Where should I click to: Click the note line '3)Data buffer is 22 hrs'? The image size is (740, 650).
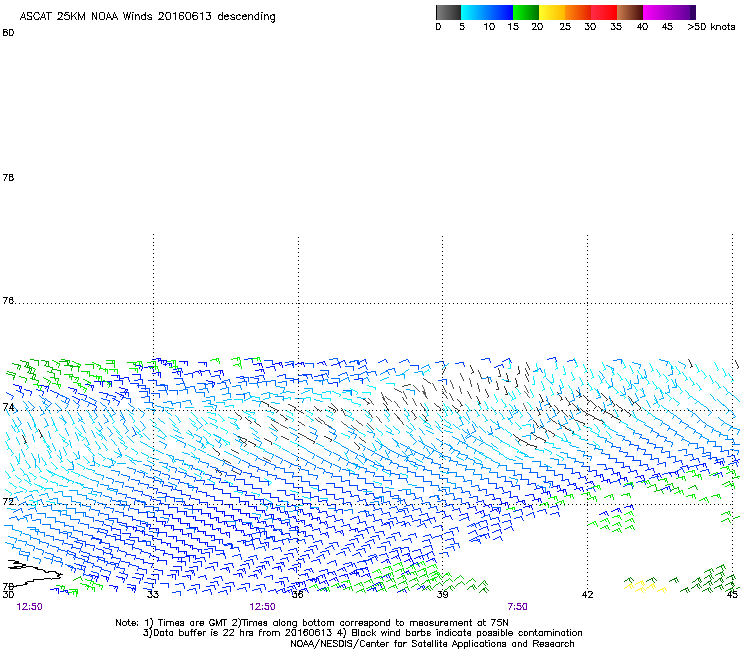(x=362, y=633)
